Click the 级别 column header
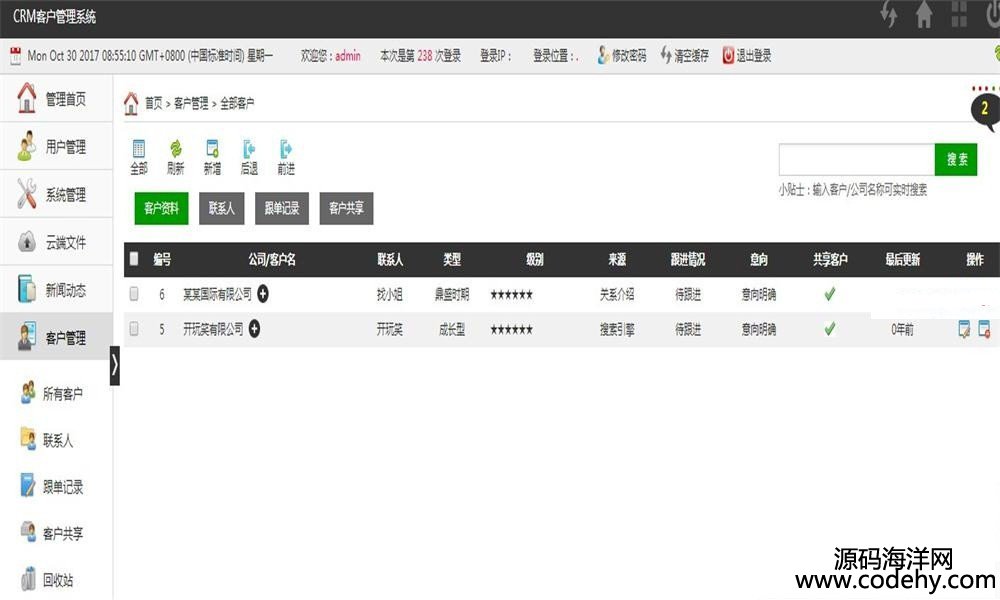 [x=535, y=260]
